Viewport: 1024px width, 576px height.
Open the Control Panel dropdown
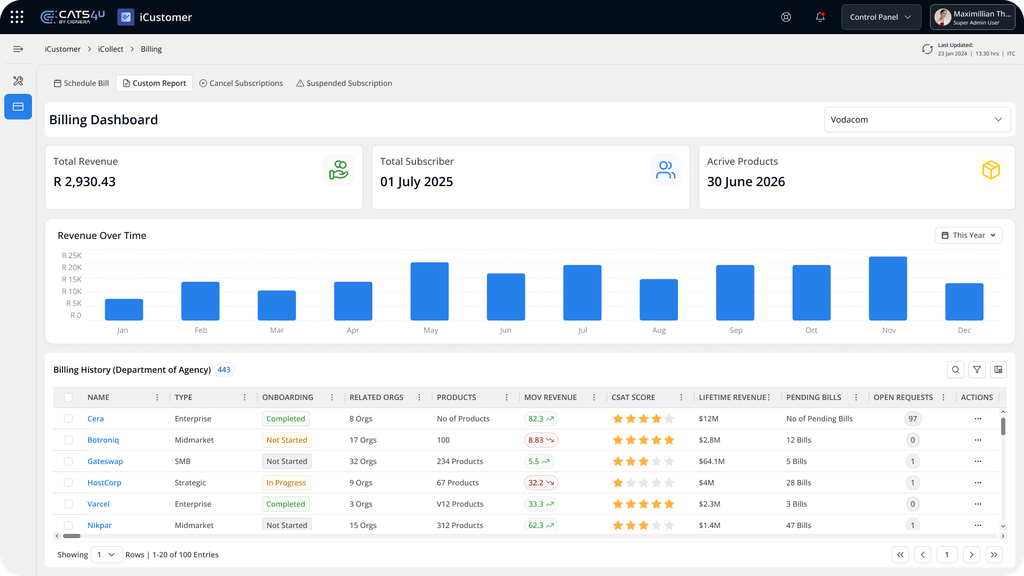[x=881, y=17]
